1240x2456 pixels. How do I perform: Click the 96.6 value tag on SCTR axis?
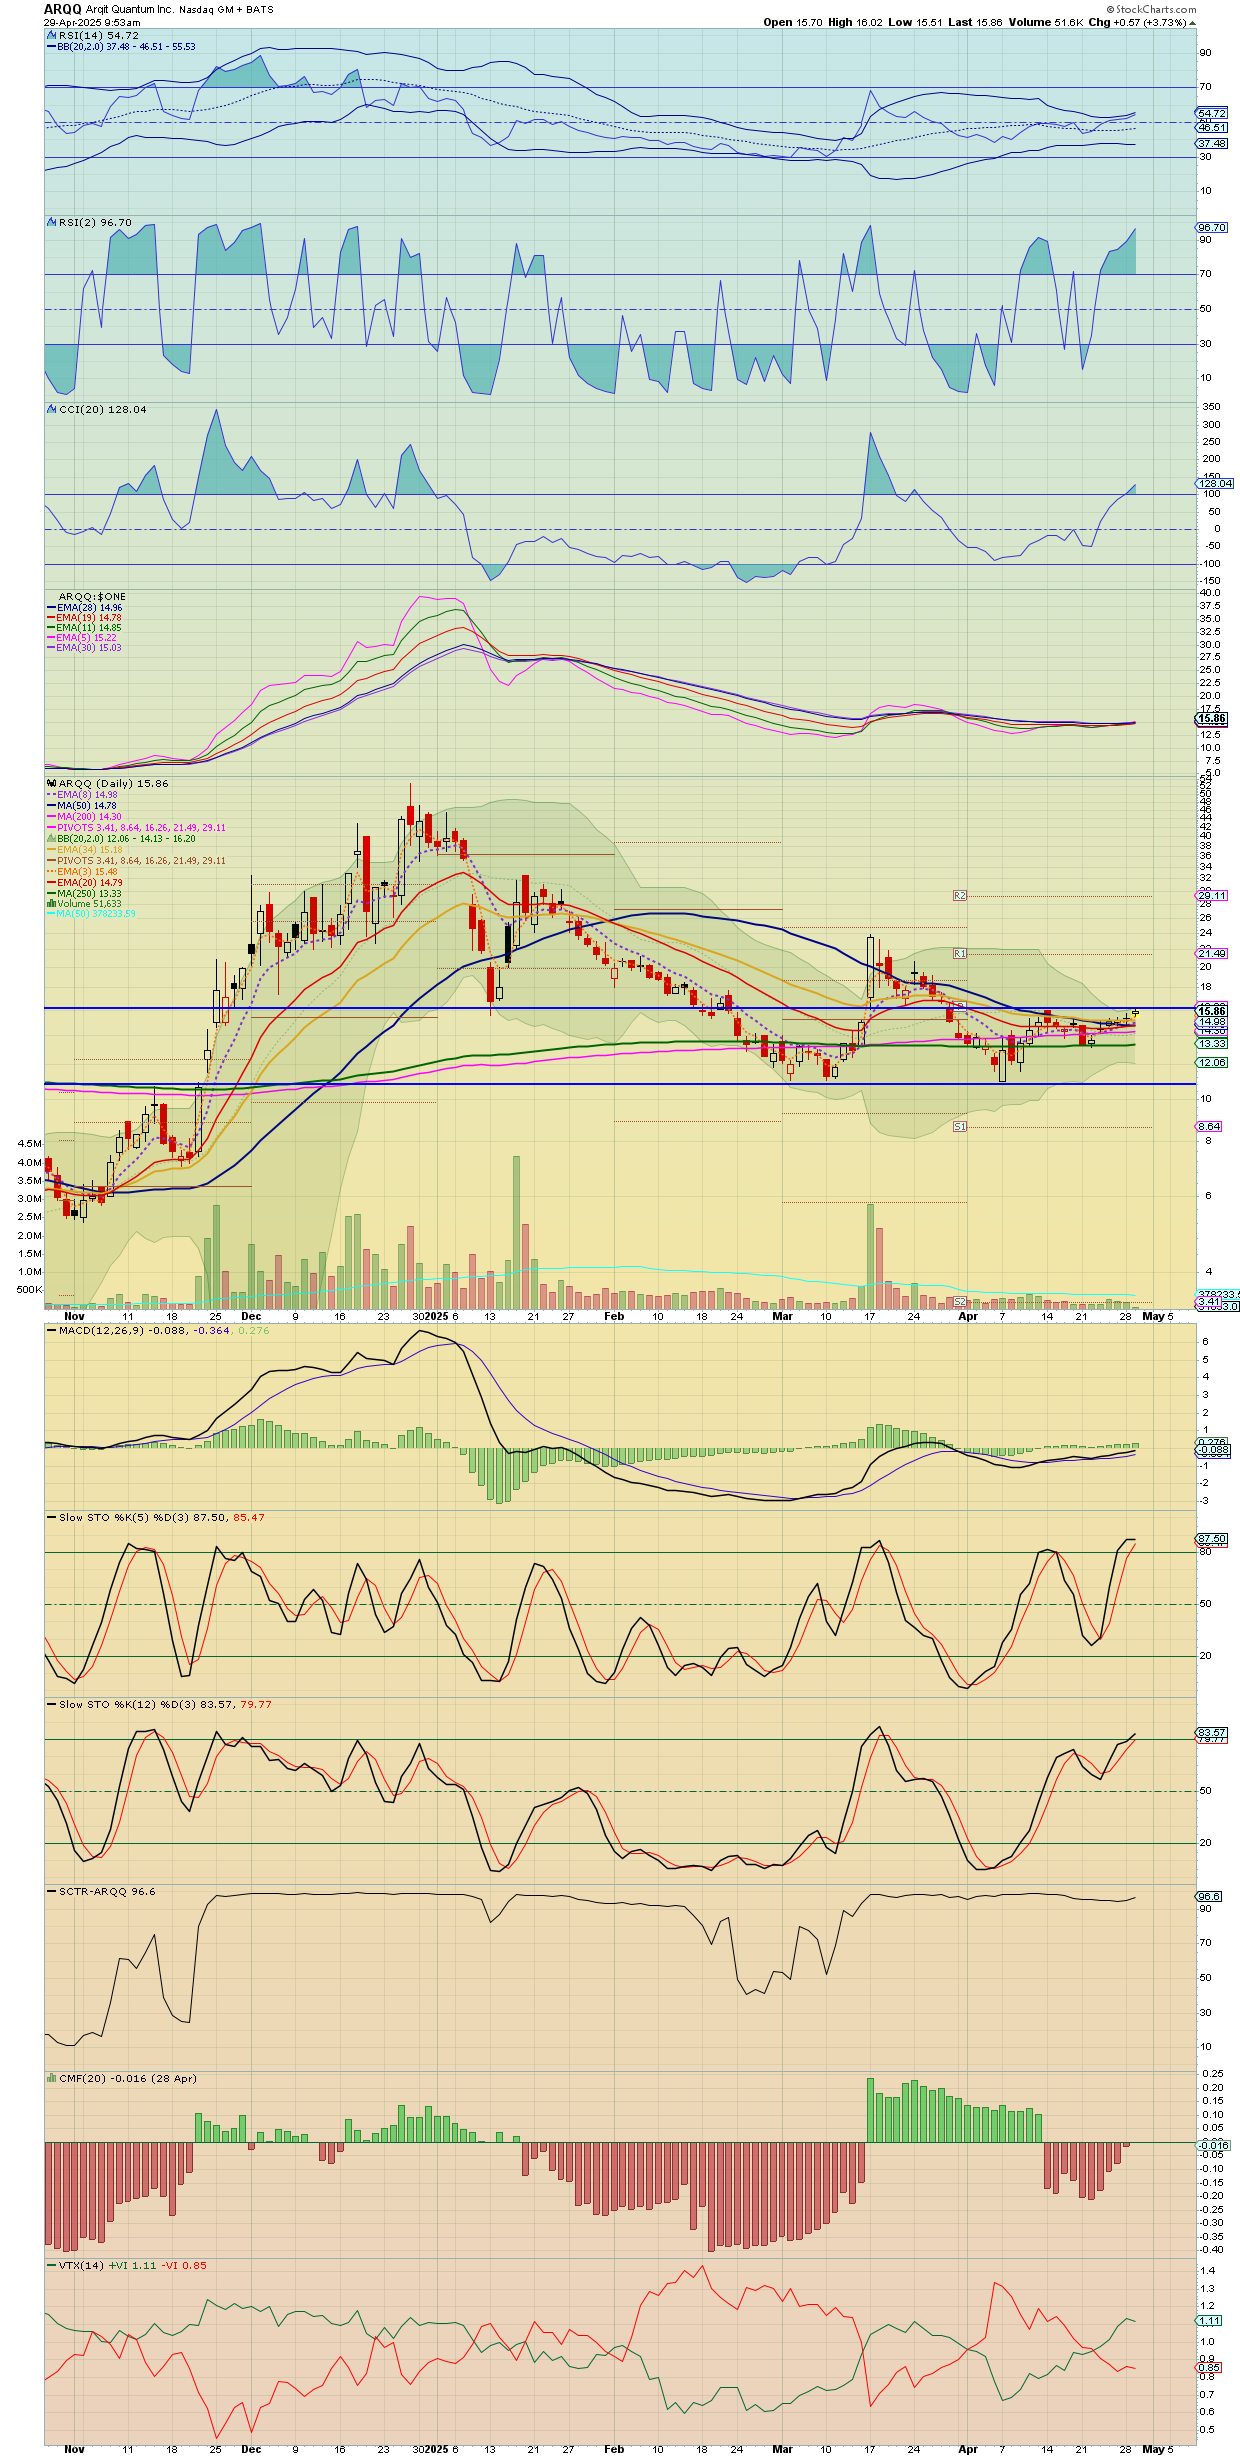pos(1209,1897)
